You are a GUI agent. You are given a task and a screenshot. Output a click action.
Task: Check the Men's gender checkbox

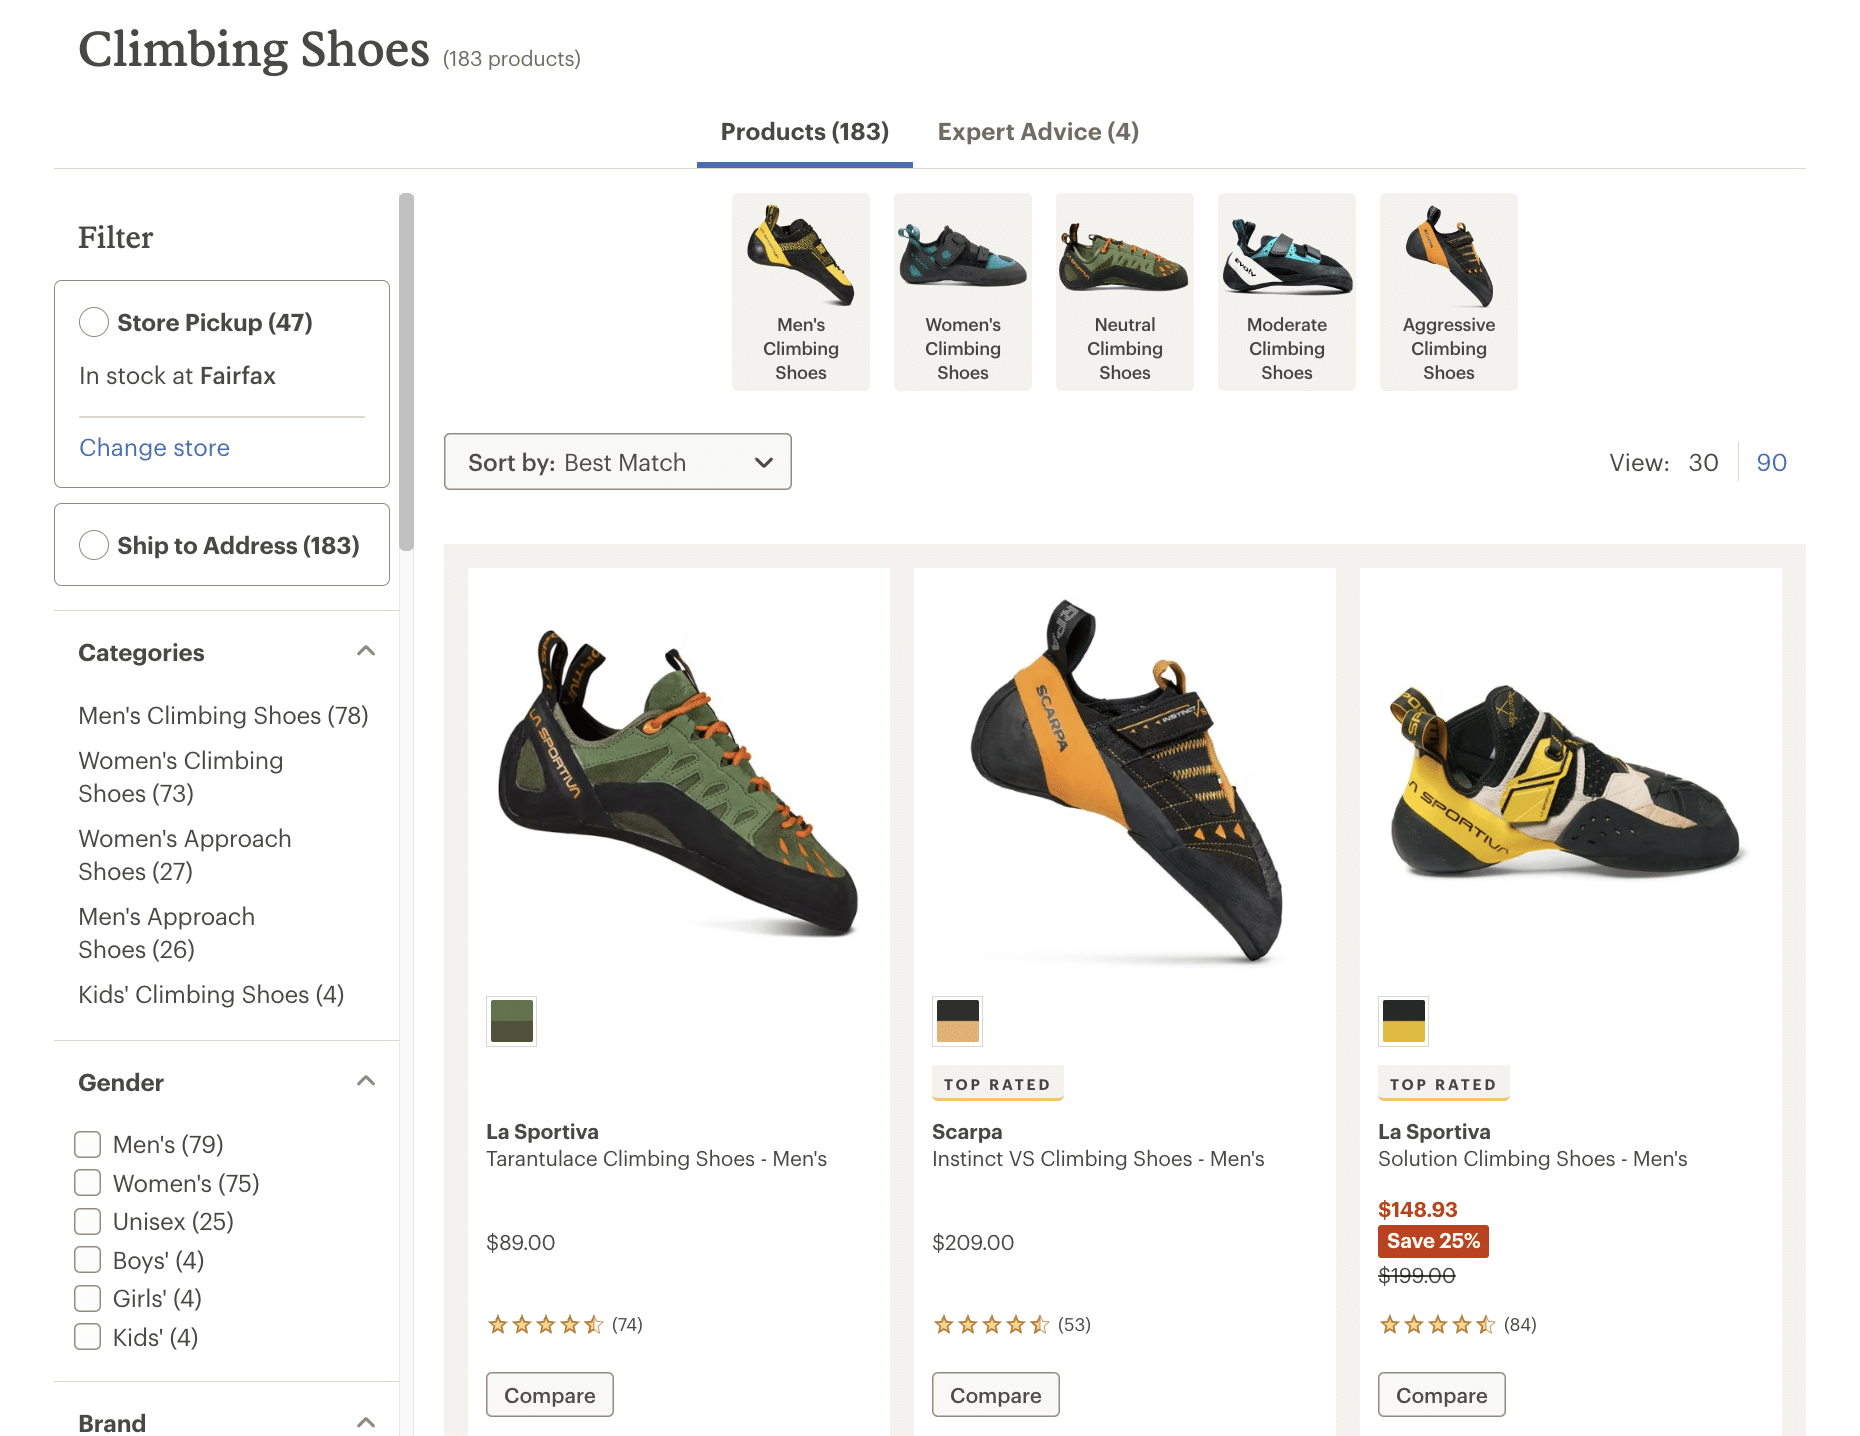click(88, 1144)
